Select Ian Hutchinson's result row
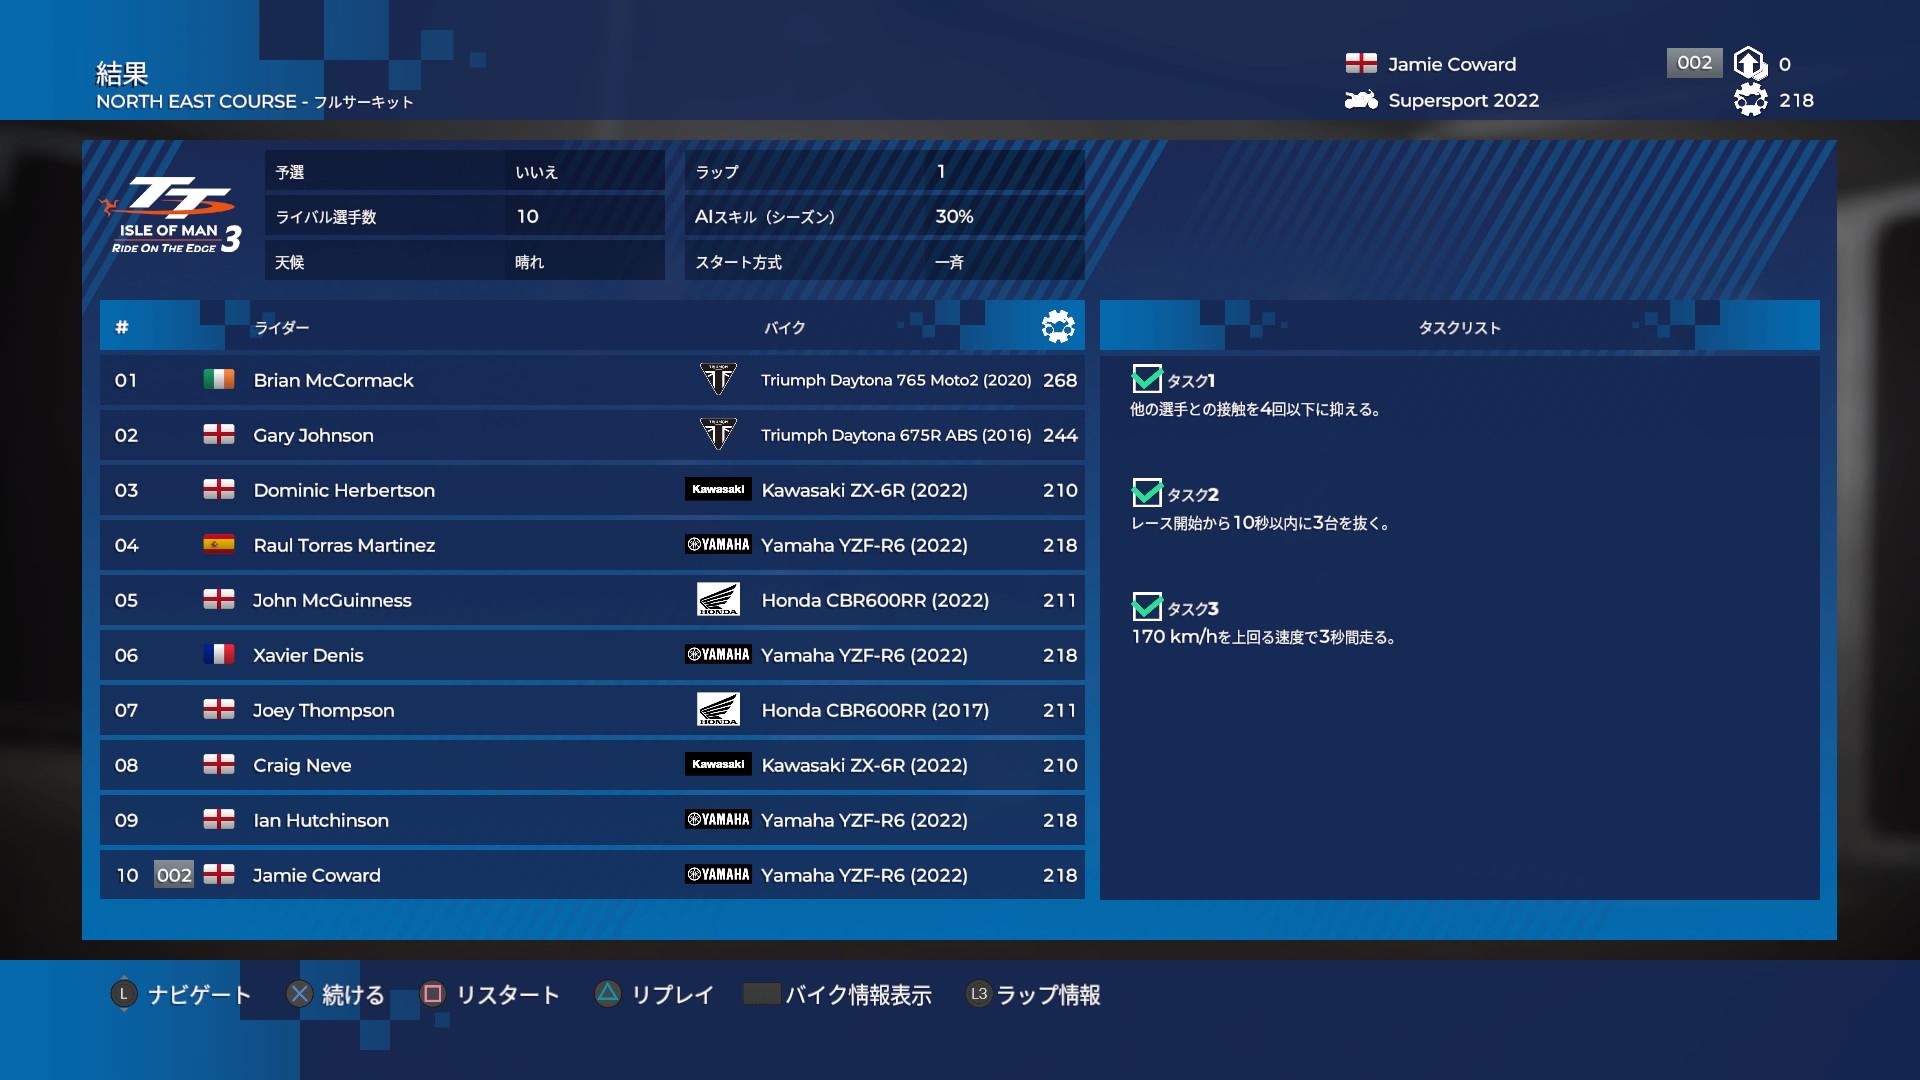The height and width of the screenshot is (1080, 1920). (592, 820)
